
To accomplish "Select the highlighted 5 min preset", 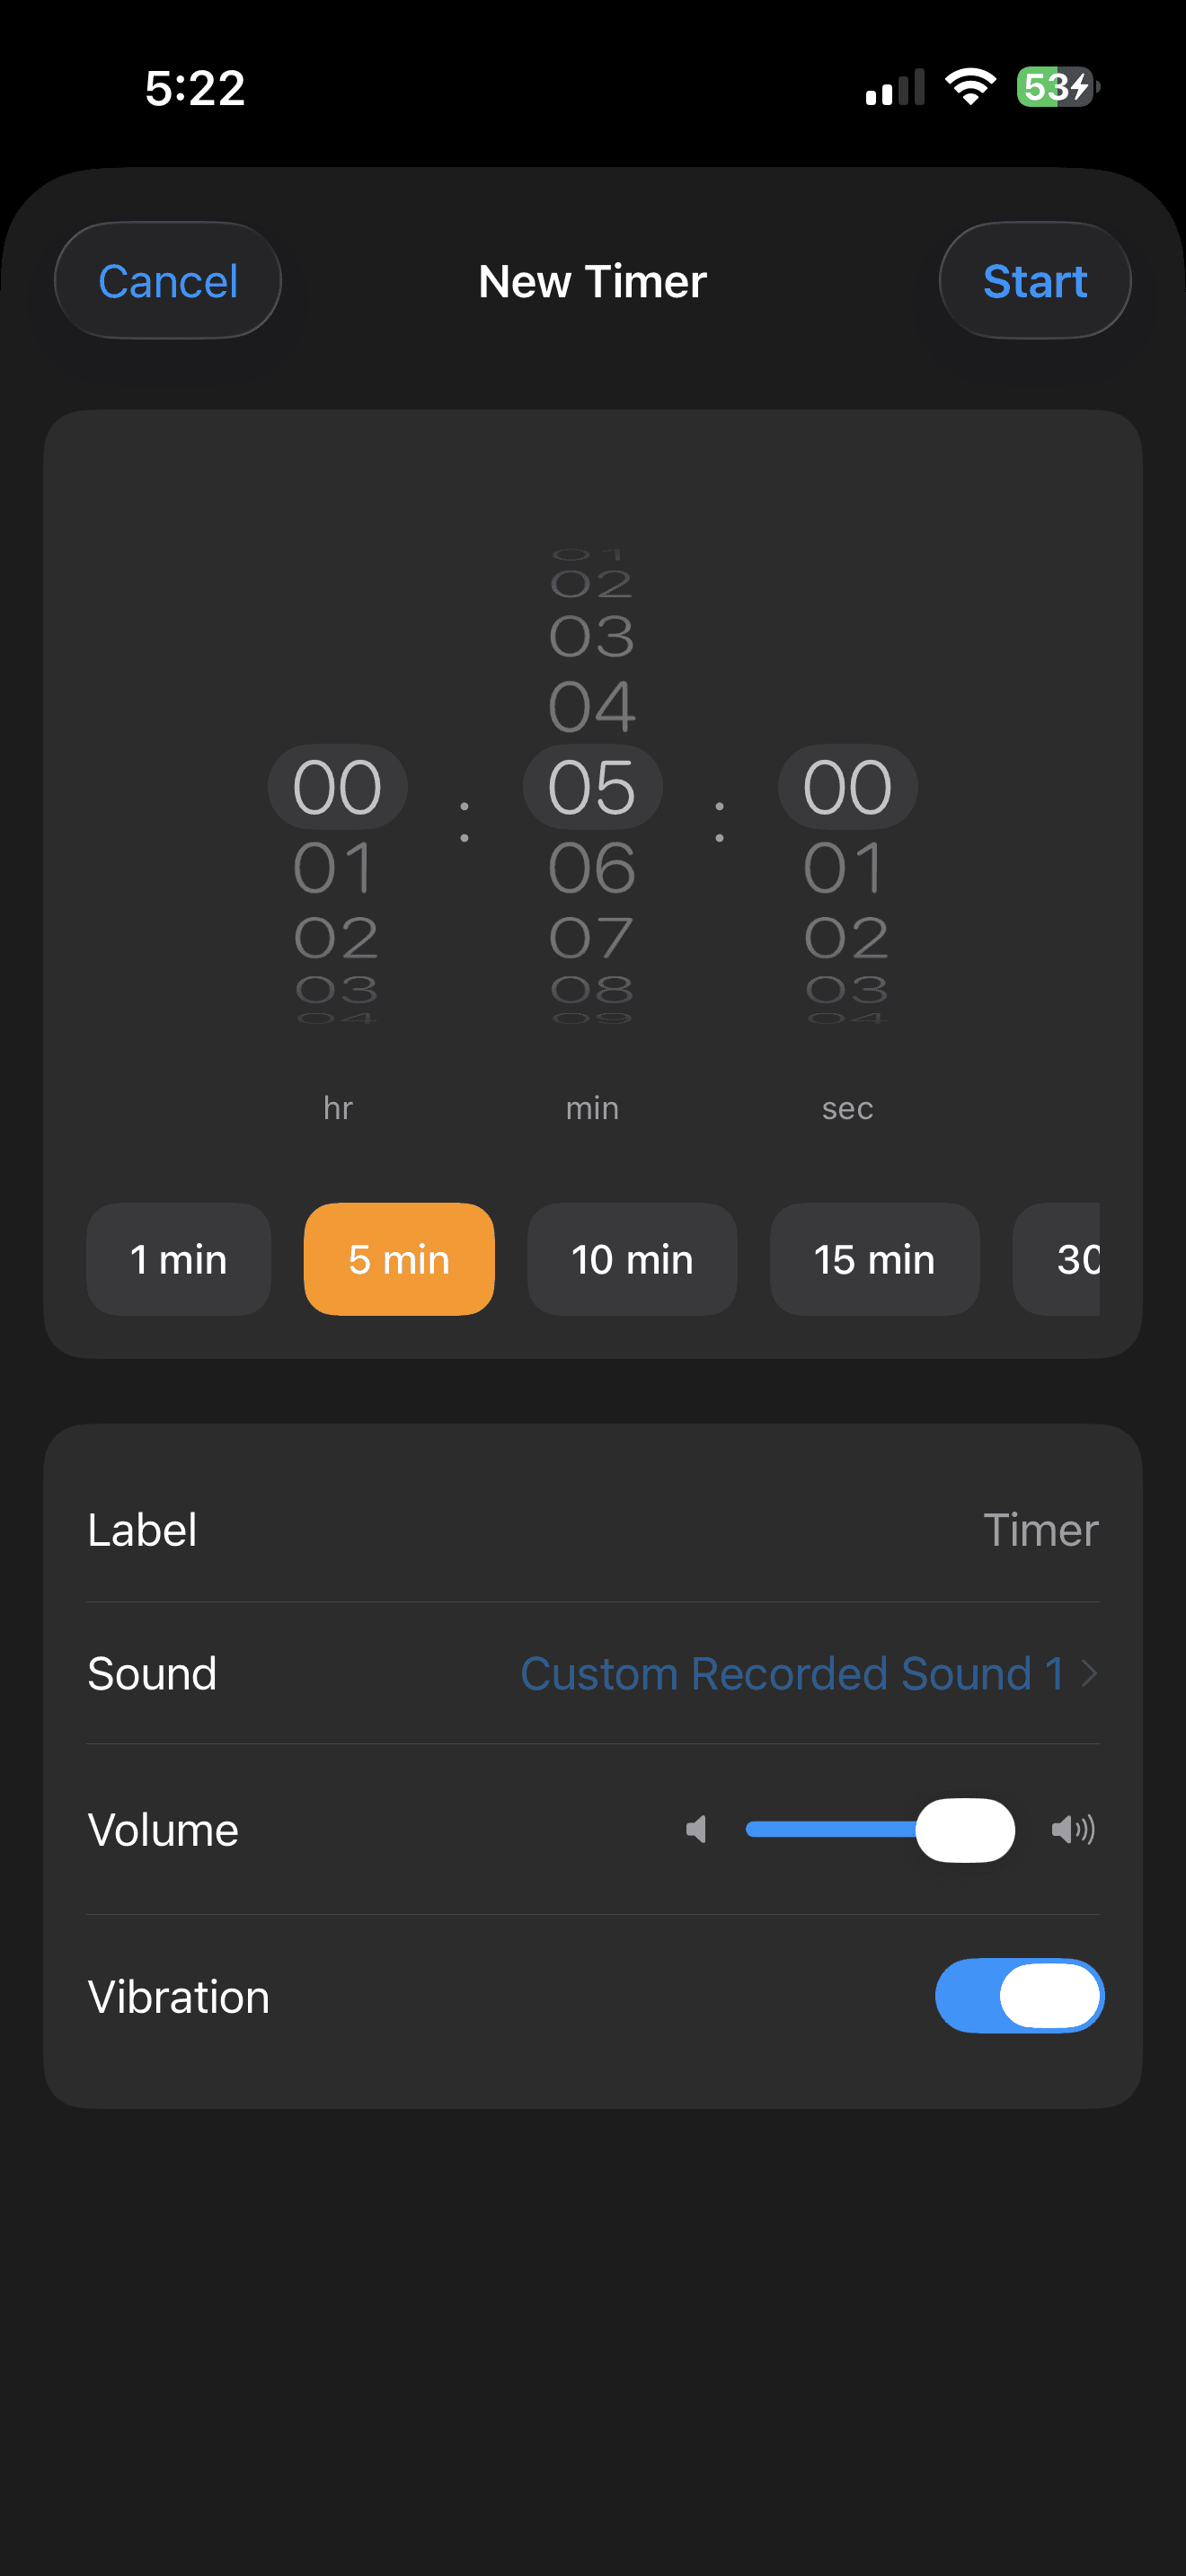I will 399,1259.
